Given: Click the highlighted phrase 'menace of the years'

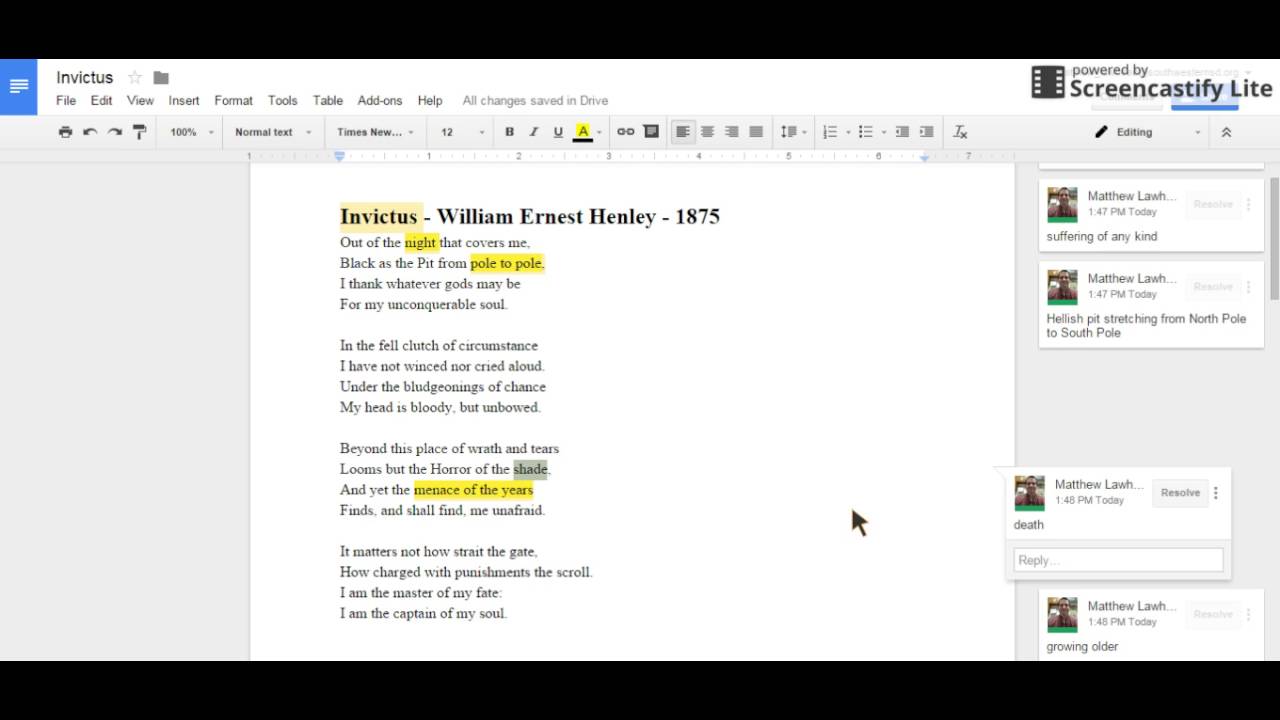Looking at the screenshot, I should [x=473, y=490].
